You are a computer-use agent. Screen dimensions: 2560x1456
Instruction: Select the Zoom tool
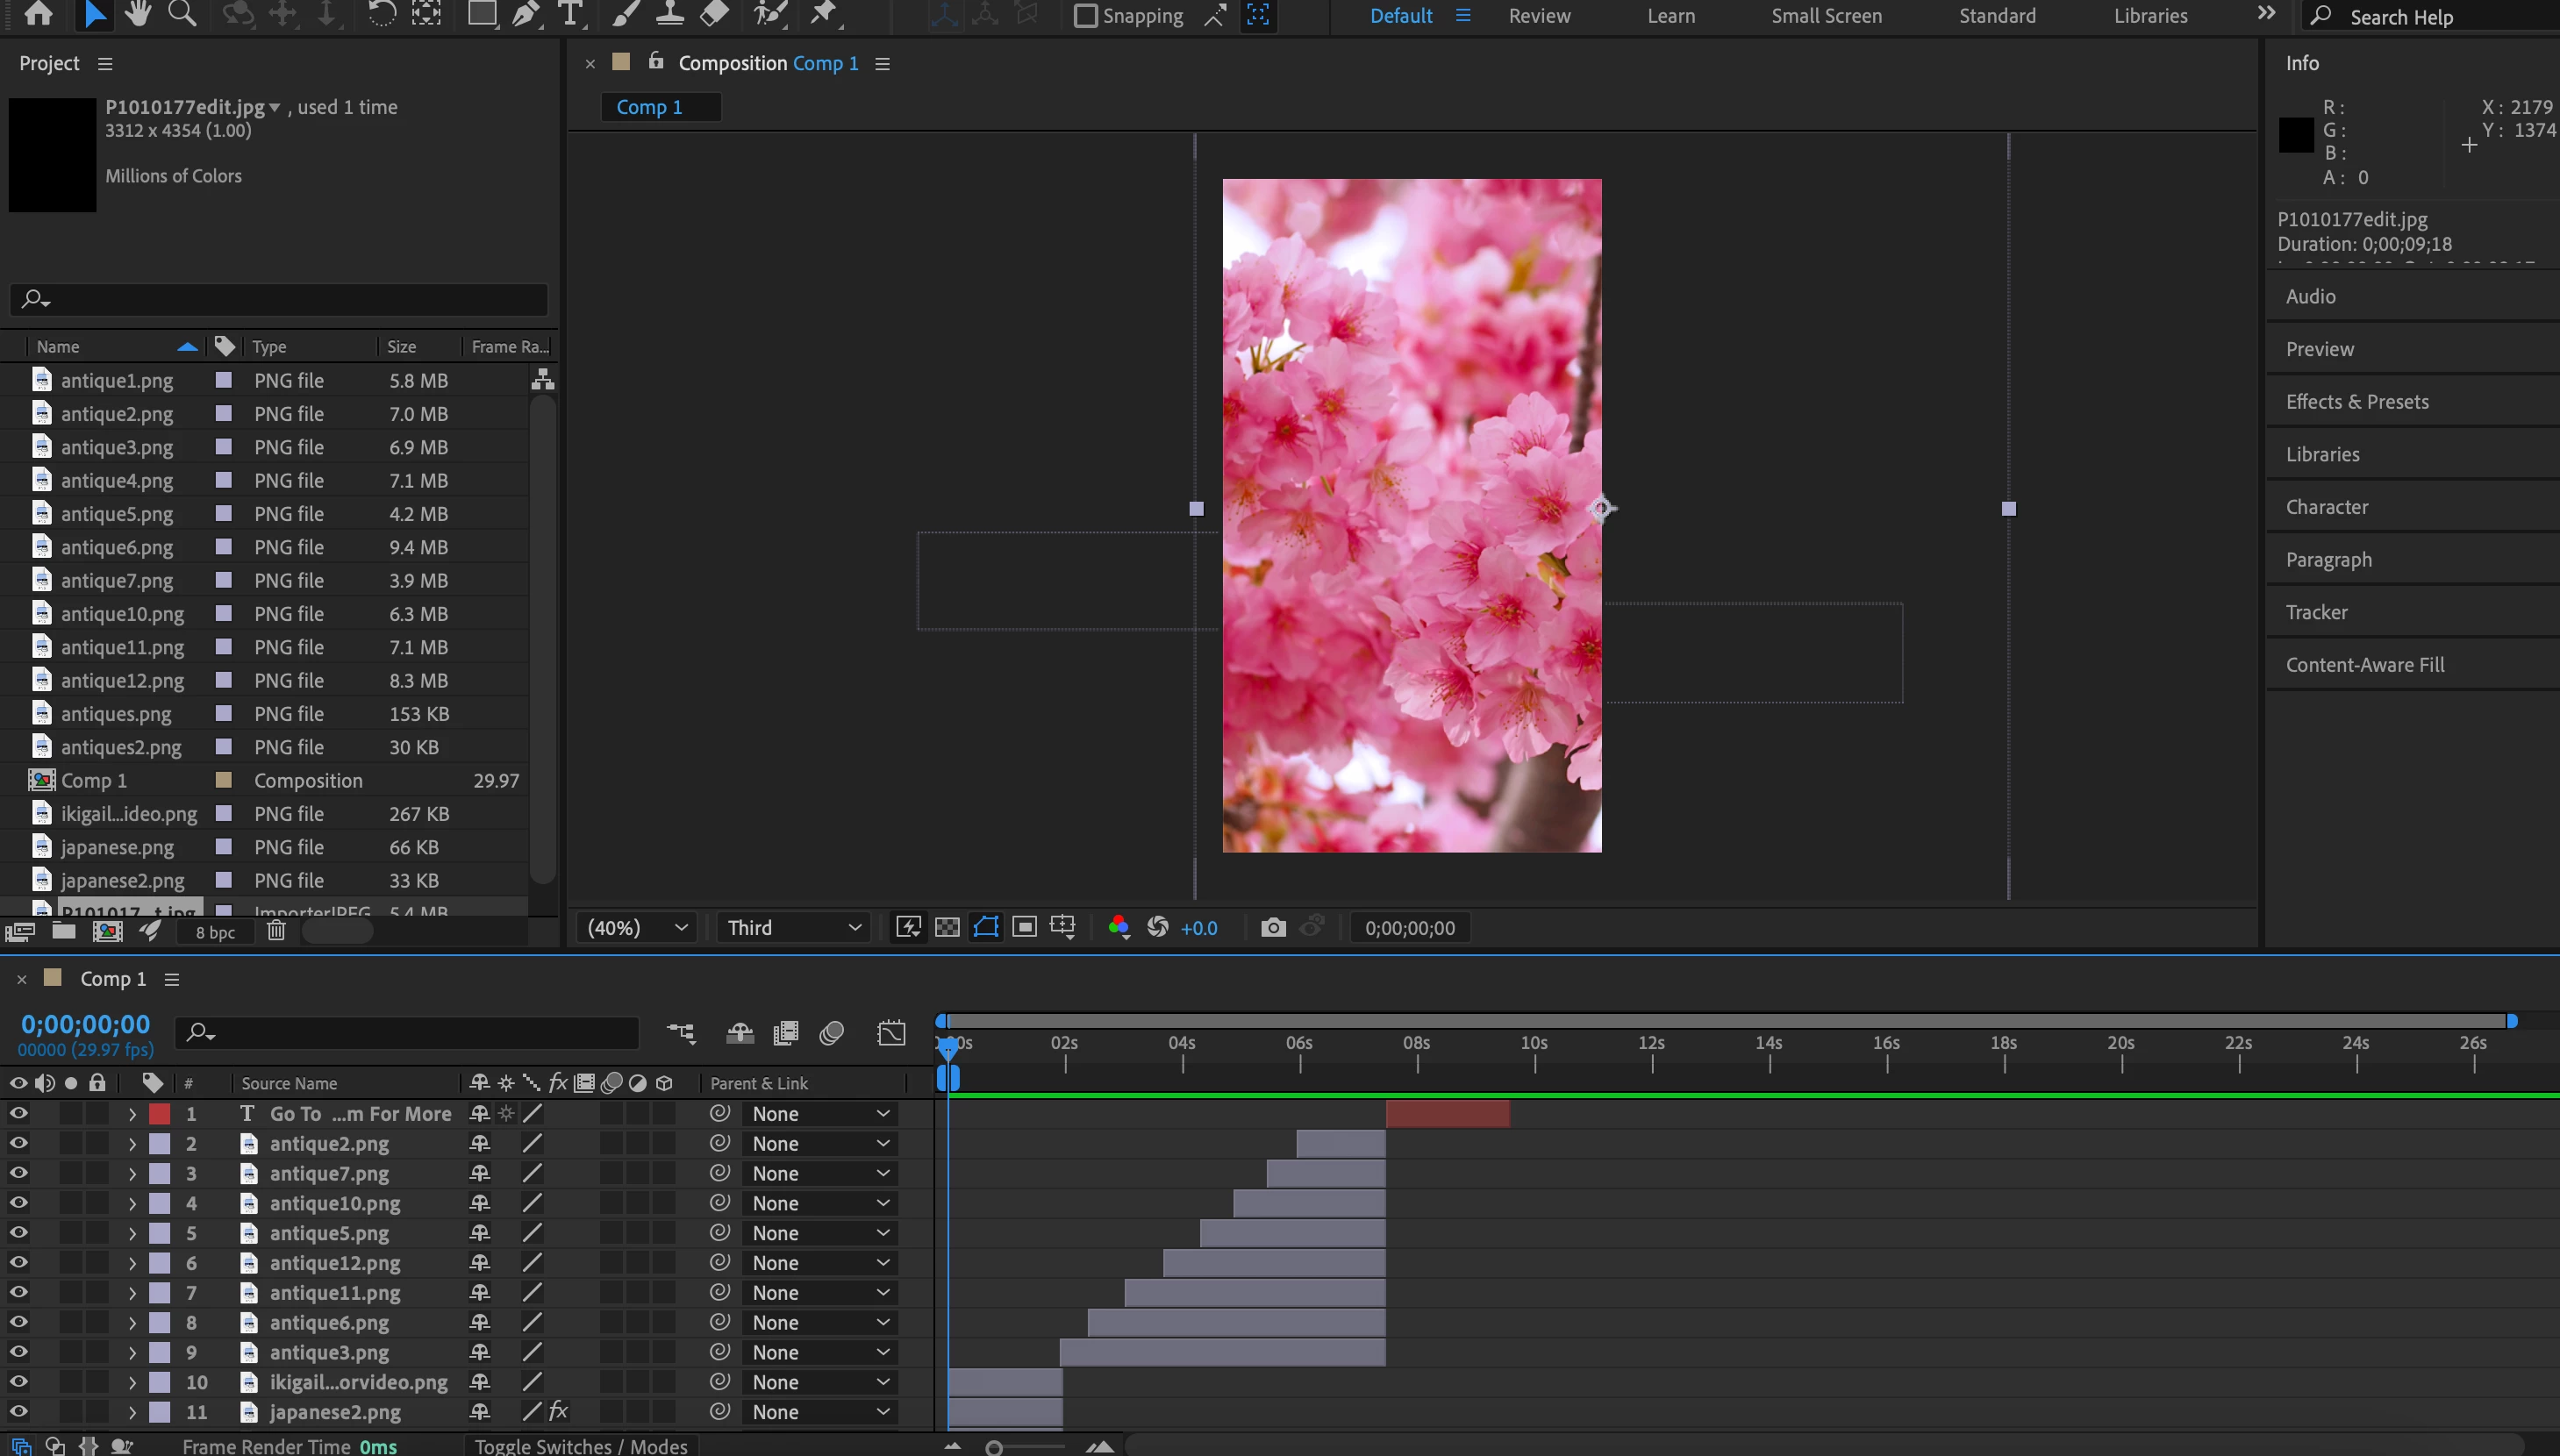[182, 14]
